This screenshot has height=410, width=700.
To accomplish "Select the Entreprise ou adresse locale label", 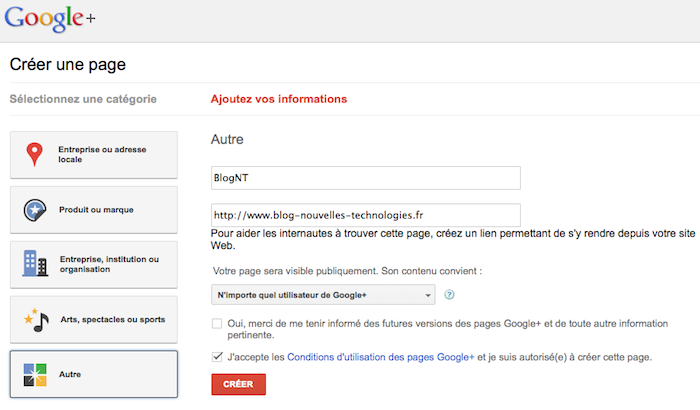I will pos(102,155).
